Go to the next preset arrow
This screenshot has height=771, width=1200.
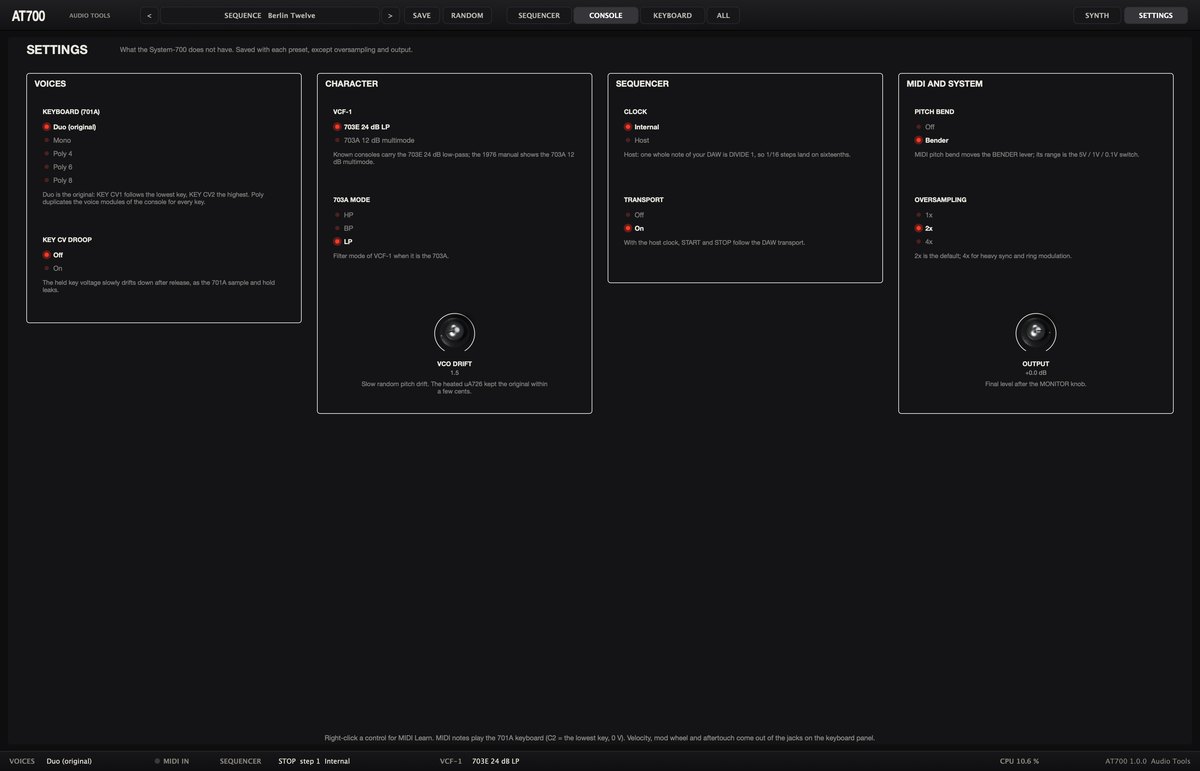[390, 15]
